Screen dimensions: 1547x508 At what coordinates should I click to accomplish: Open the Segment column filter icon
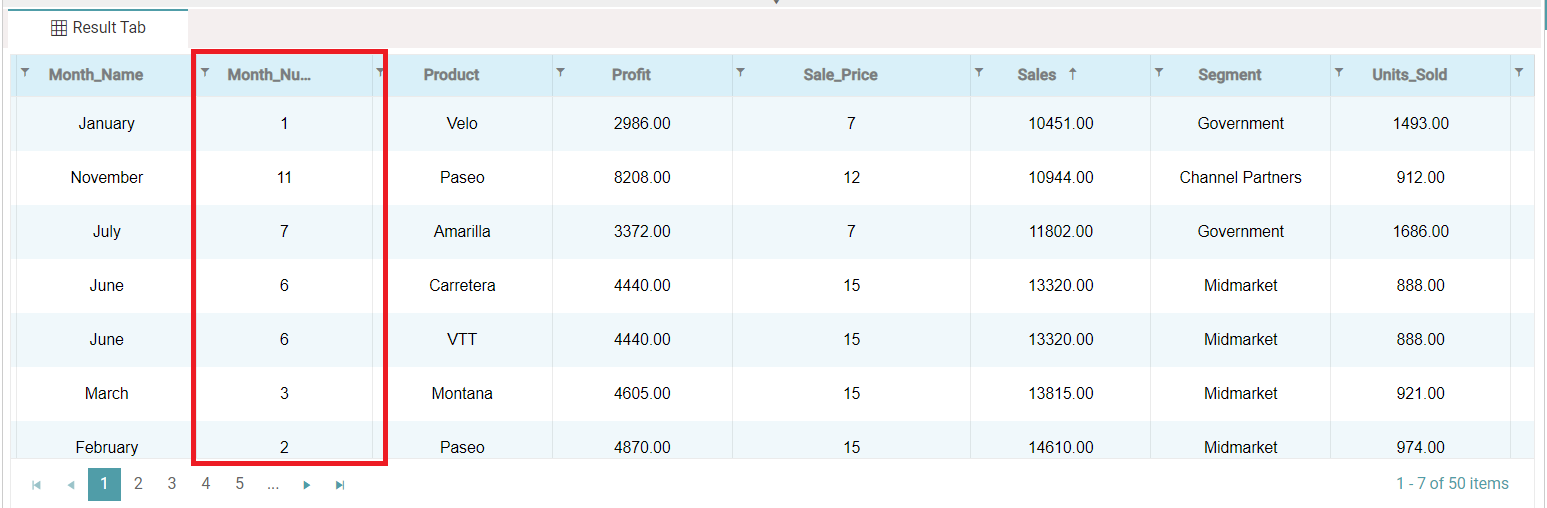click(1158, 72)
